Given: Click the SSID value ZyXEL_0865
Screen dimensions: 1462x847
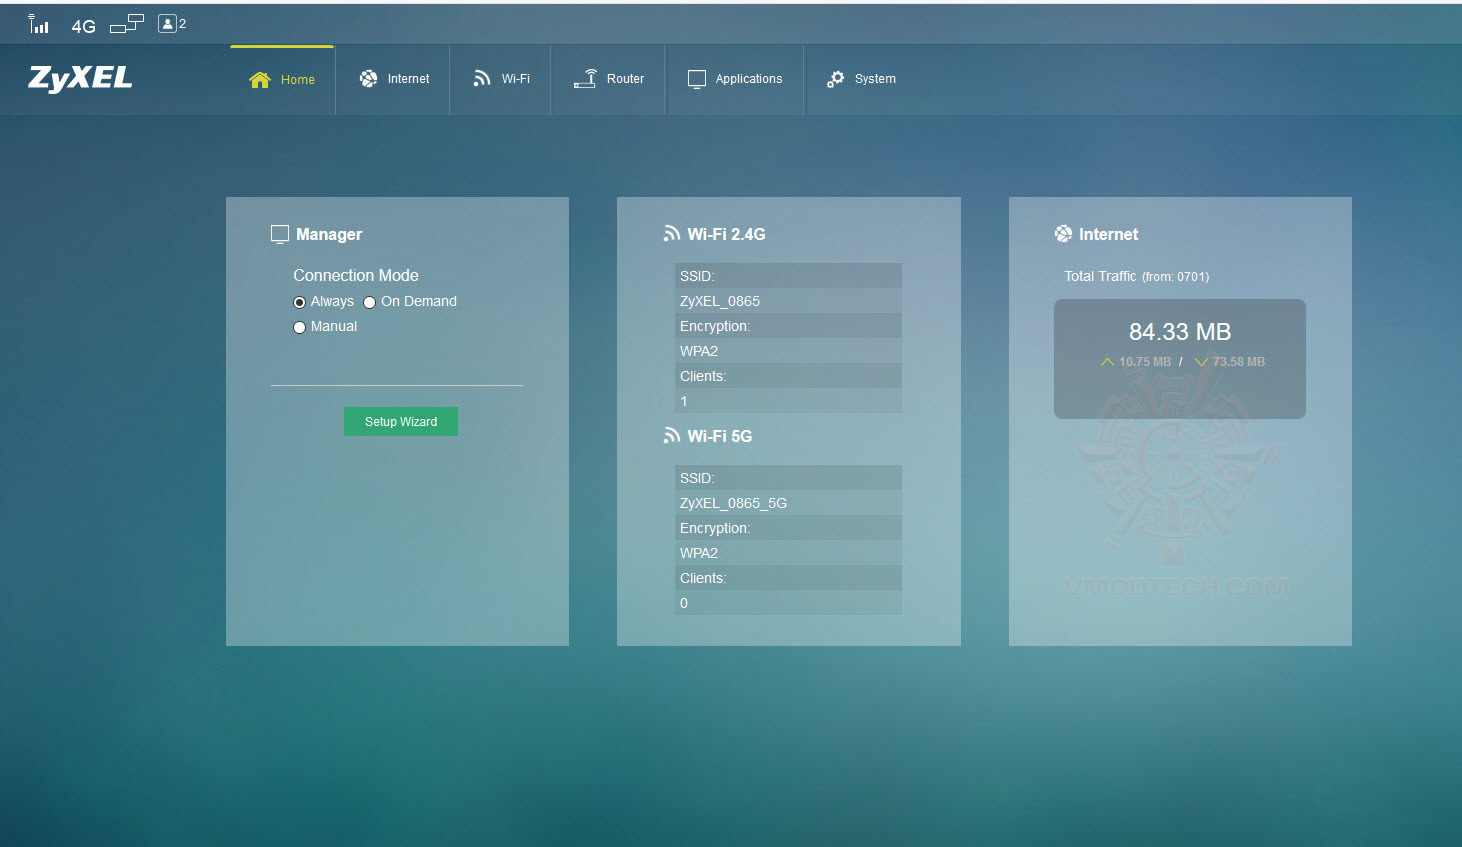Looking at the screenshot, I should pos(720,301).
